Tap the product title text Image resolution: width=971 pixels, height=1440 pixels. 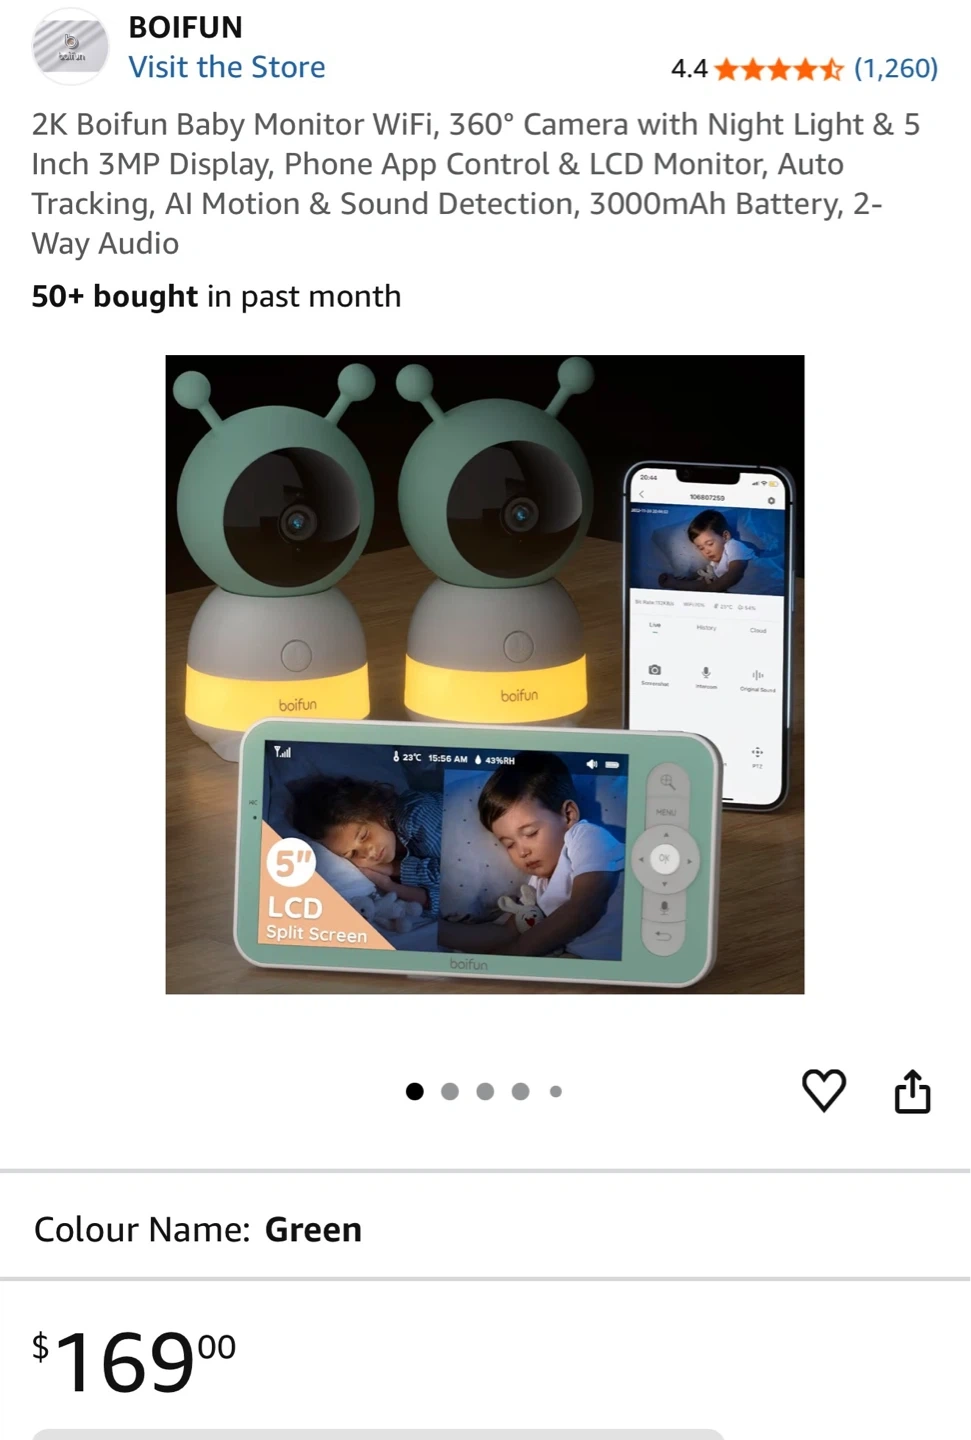(x=476, y=184)
